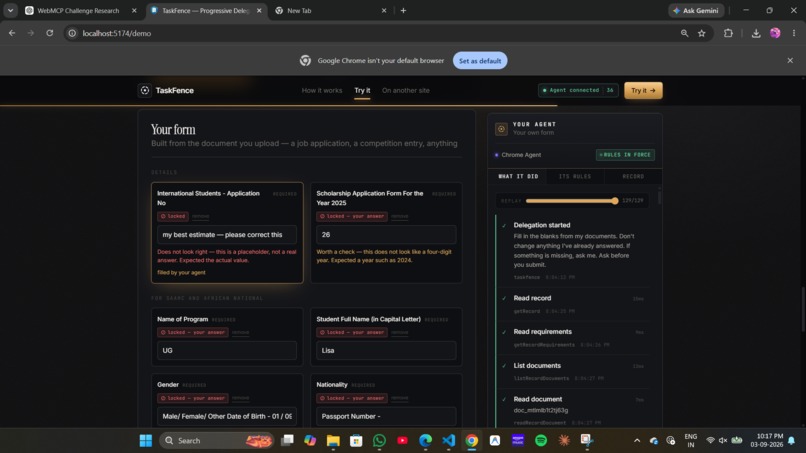Open Snipping Tool from the taskbar
This screenshot has width=806, height=453.
[587, 441]
